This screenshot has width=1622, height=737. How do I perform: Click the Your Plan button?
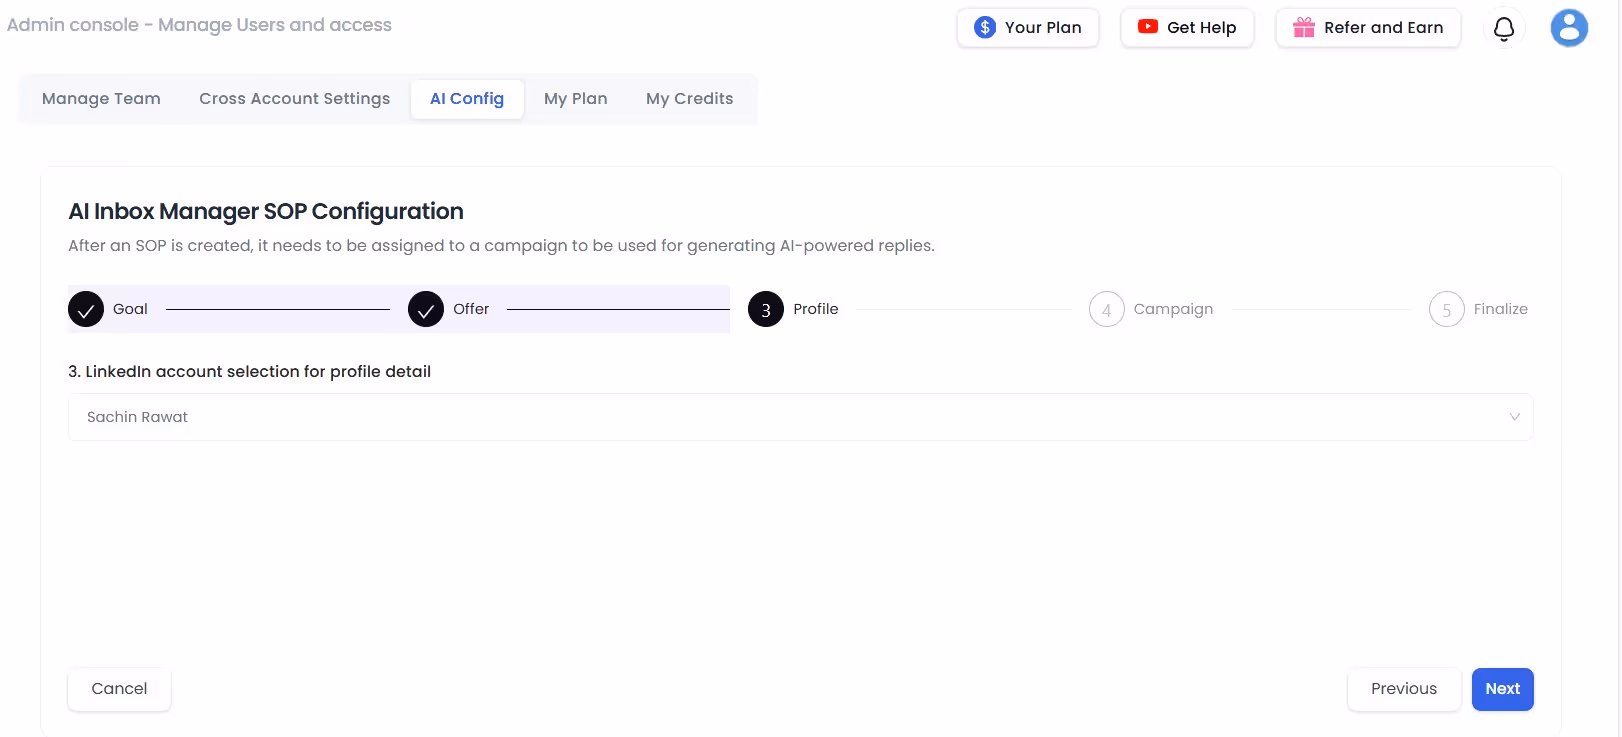(1028, 28)
